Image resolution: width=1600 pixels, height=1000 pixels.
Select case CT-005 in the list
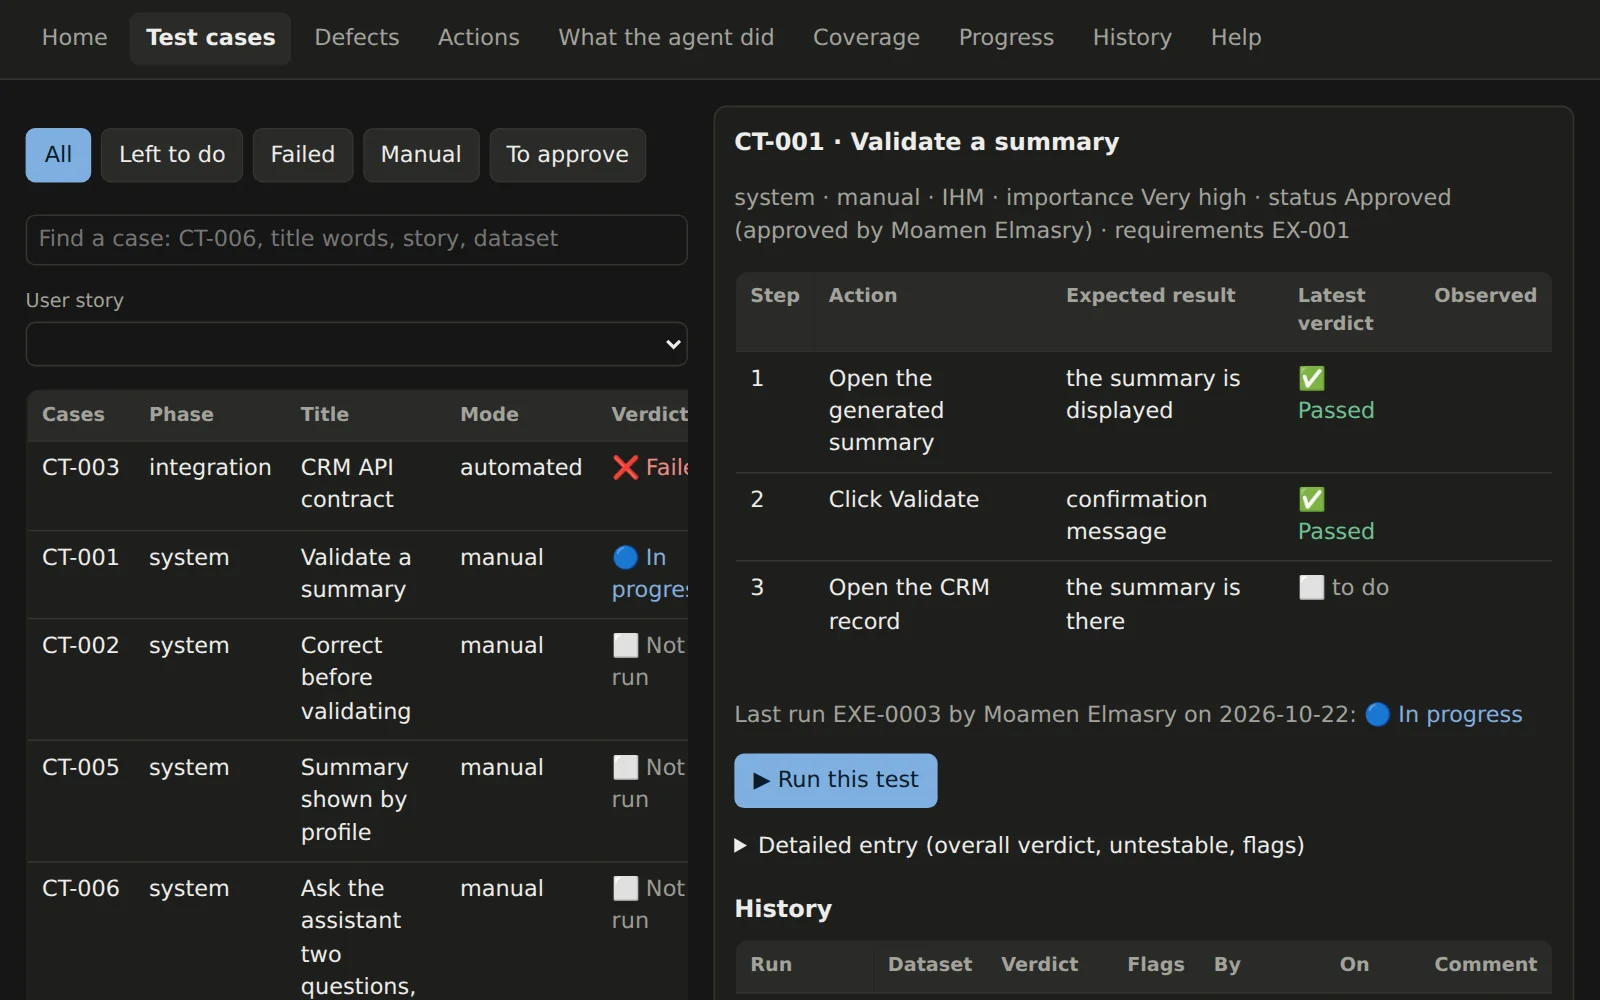(x=357, y=801)
